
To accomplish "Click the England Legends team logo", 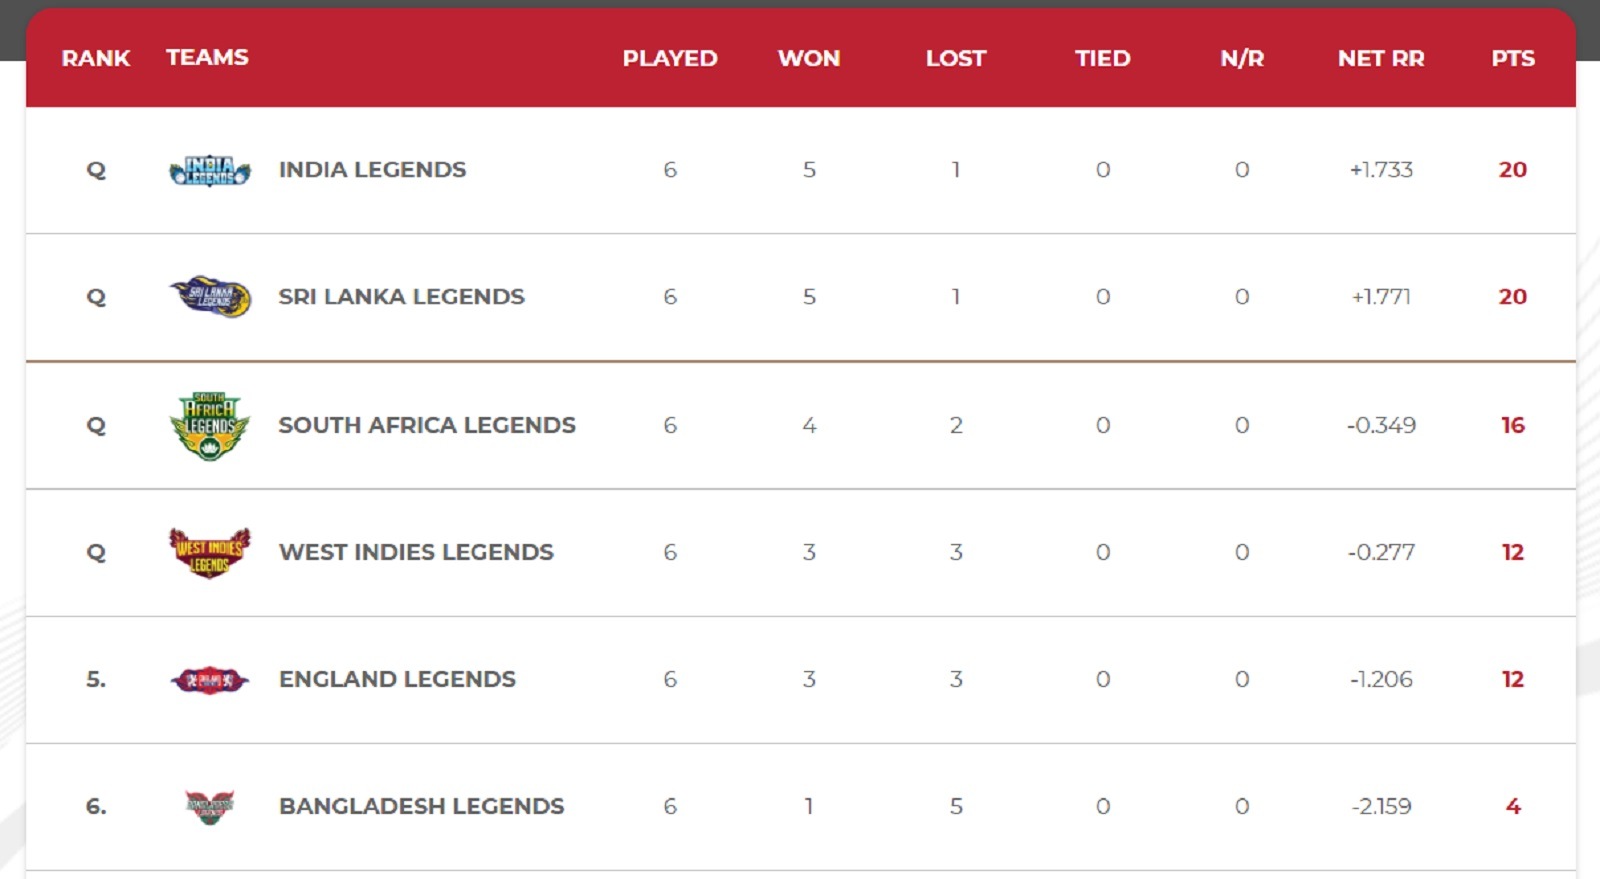I will 210,680.
